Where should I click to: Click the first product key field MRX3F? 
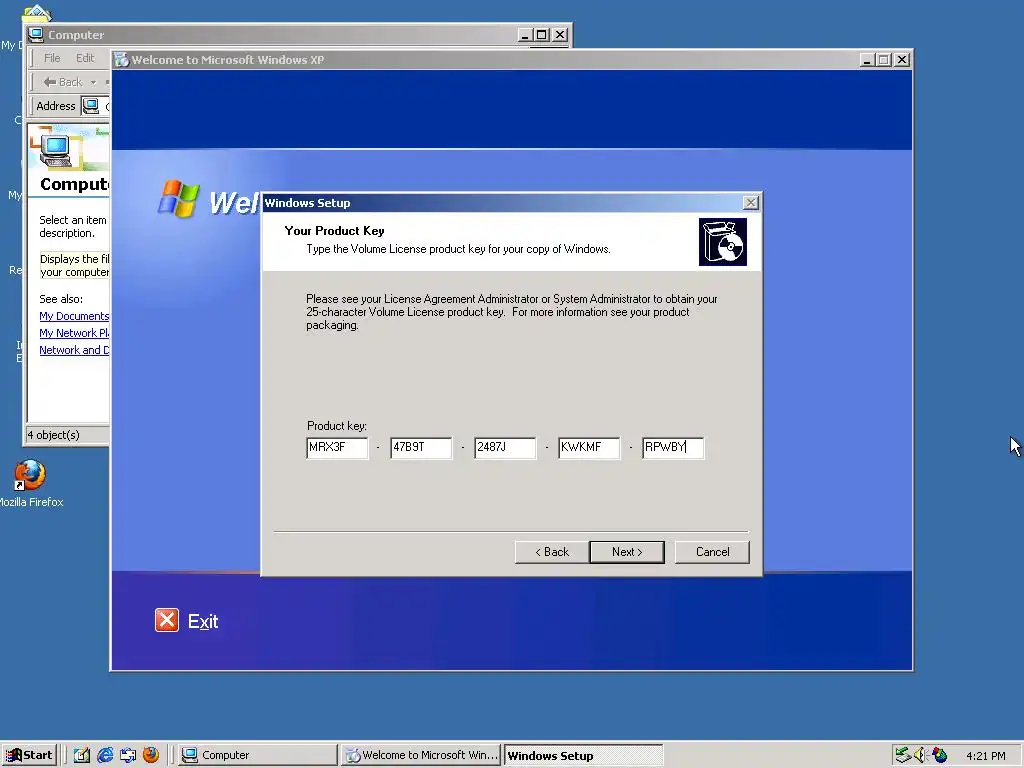click(x=337, y=447)
